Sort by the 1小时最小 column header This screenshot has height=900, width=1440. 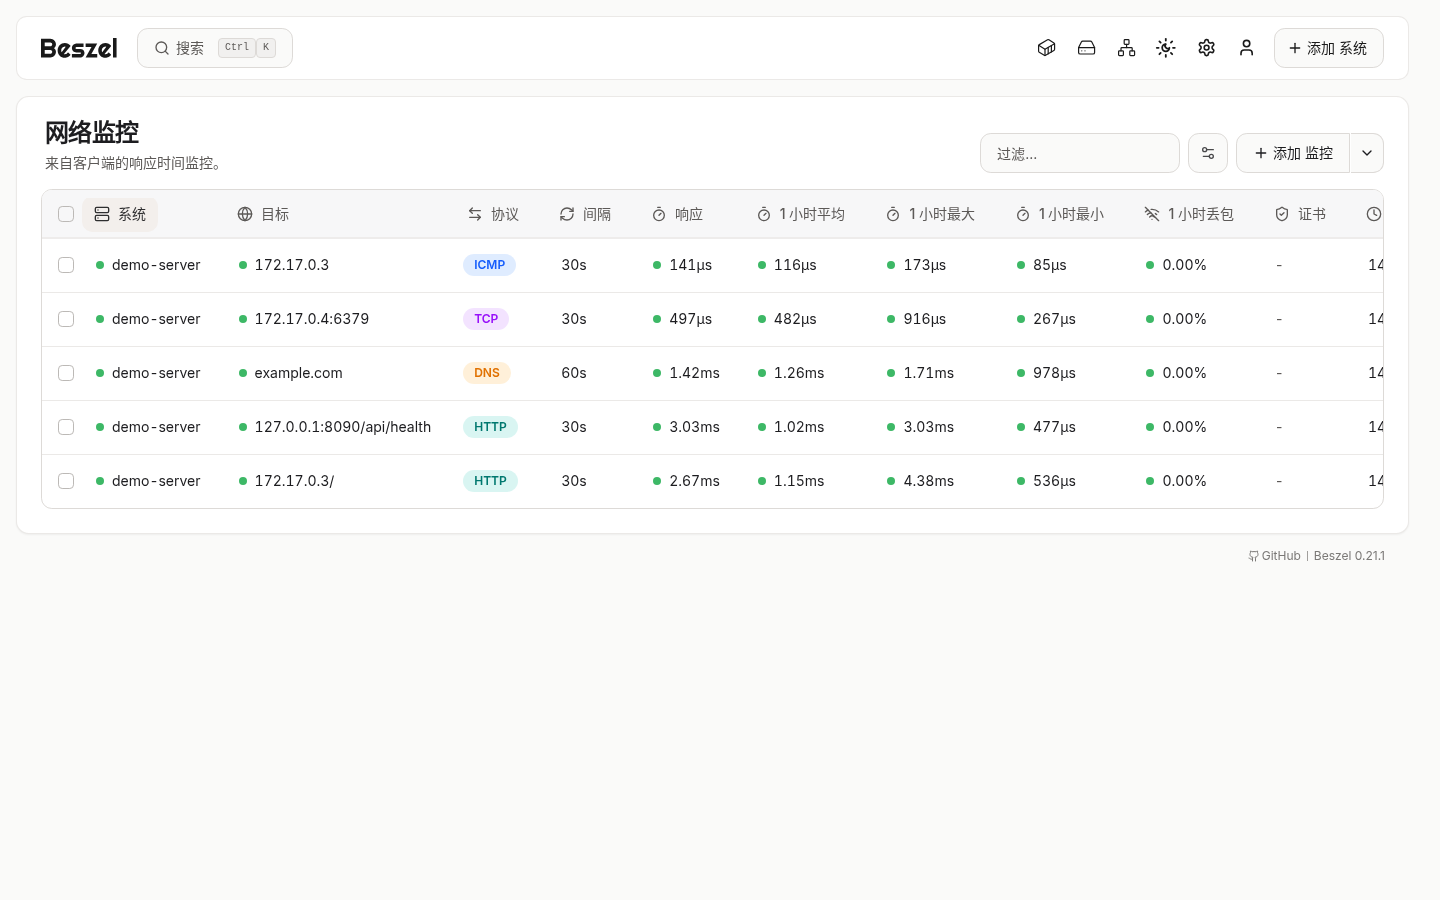point(1059,214)
